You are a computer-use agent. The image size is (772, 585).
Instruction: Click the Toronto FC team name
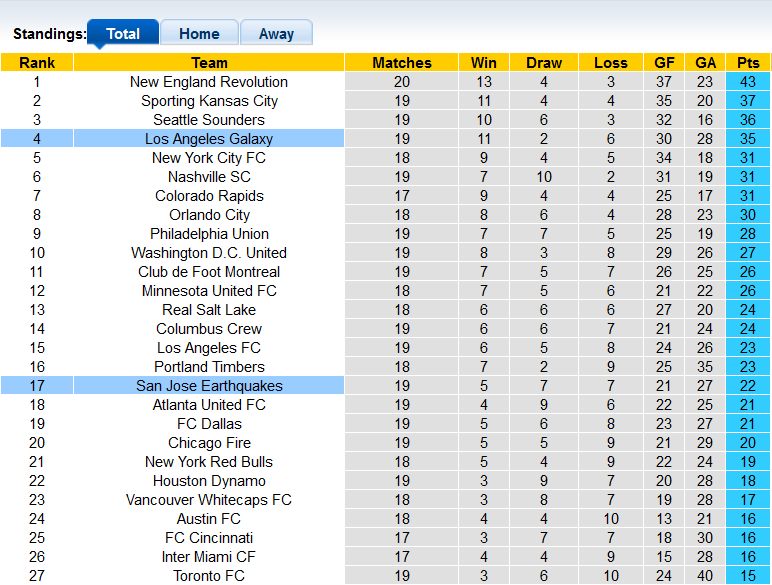pos(209,576)
